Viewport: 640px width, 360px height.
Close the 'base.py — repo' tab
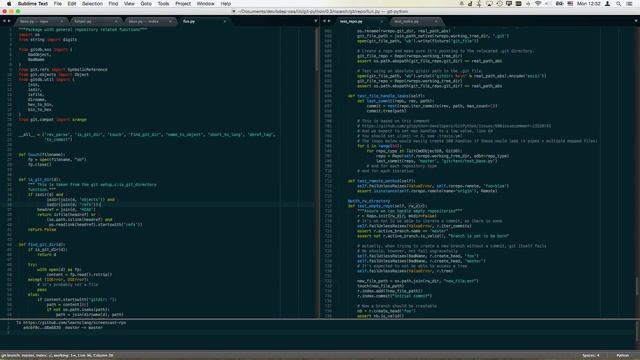62,21
